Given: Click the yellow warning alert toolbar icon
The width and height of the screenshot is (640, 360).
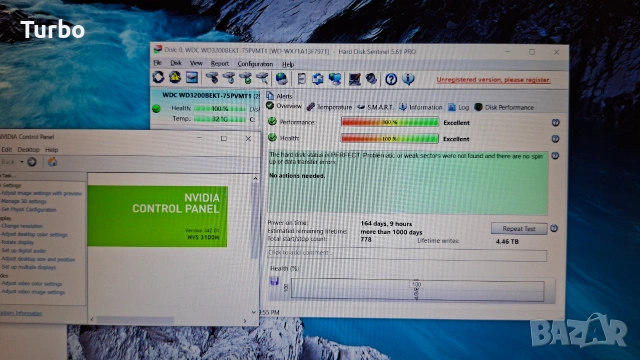Looking at the screenshot, I should coord(175,77).
